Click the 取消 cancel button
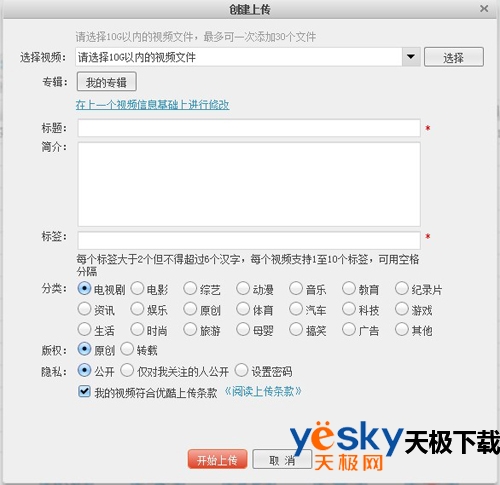Screen dimensions: 500x485 tap(282, 459)
